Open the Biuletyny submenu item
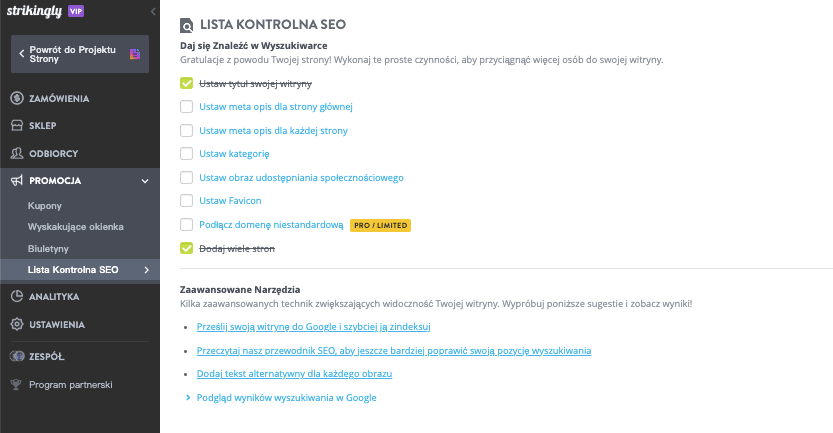The height and width of the screenshot is (433, 833). 49,247
